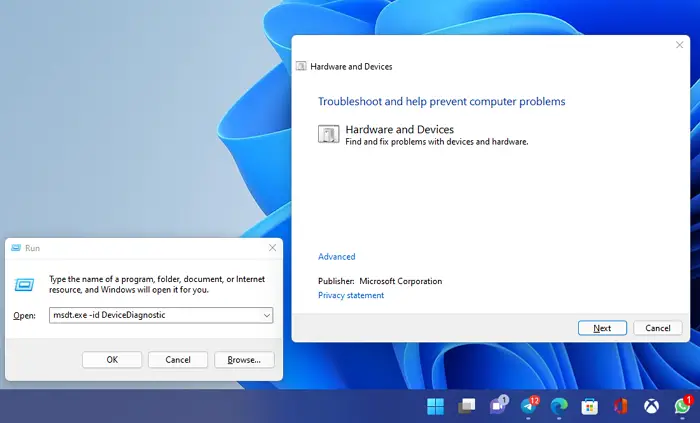Image resolution: width=700 pixels, height=423 pixels.
Task: Open Microsoft Store from the taskbar
Action: [590, 406]
